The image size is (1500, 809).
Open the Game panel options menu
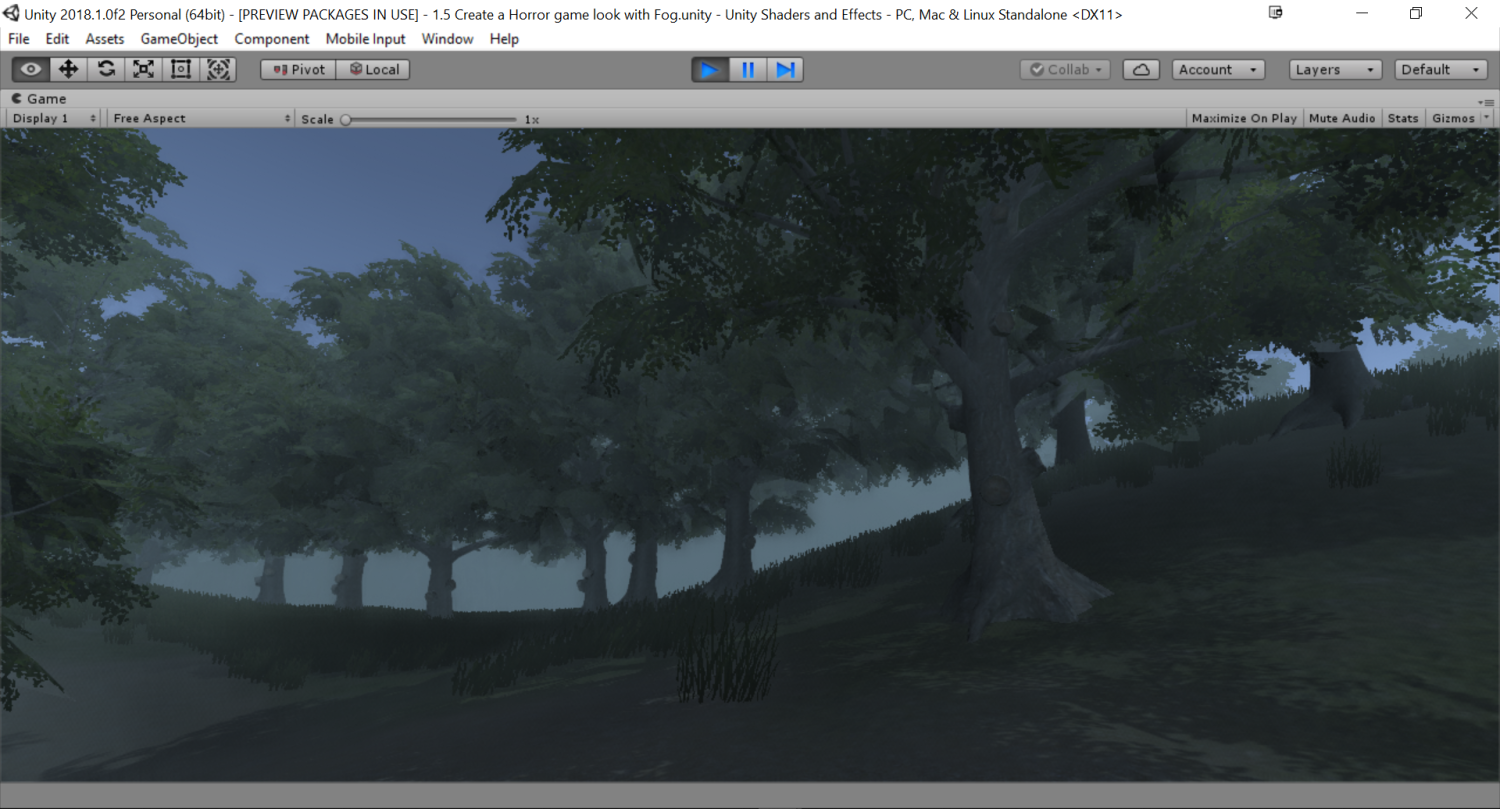(x=1487, y=102)
